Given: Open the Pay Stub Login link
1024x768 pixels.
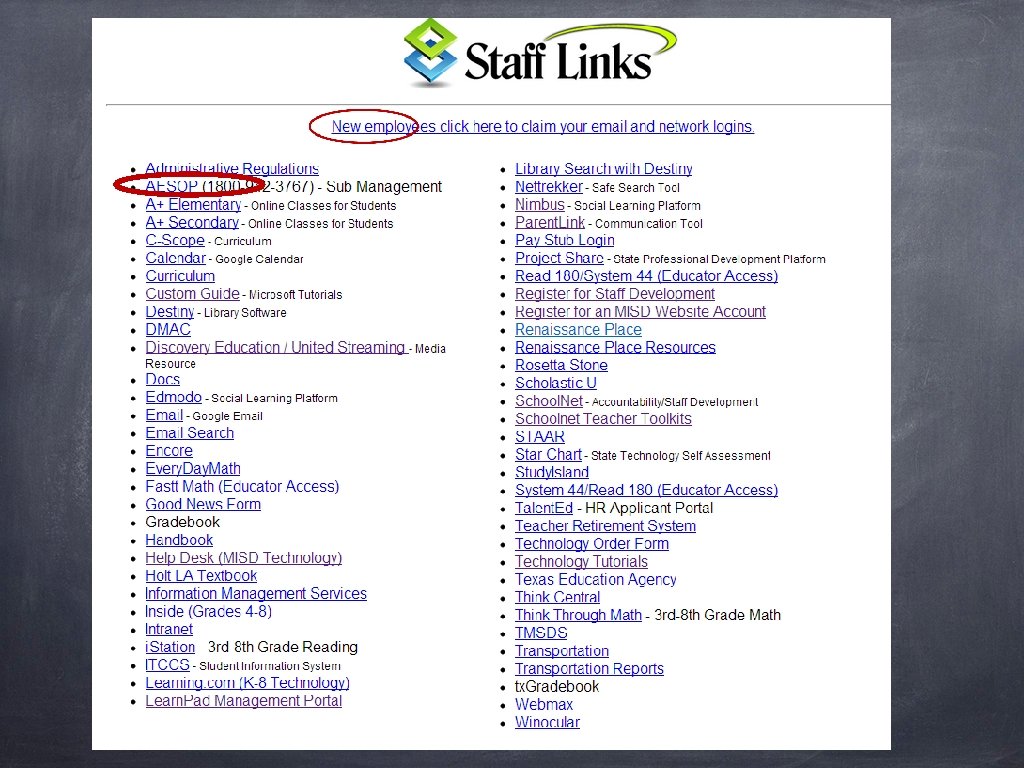Looking at the screenshot, I should 564,240.
